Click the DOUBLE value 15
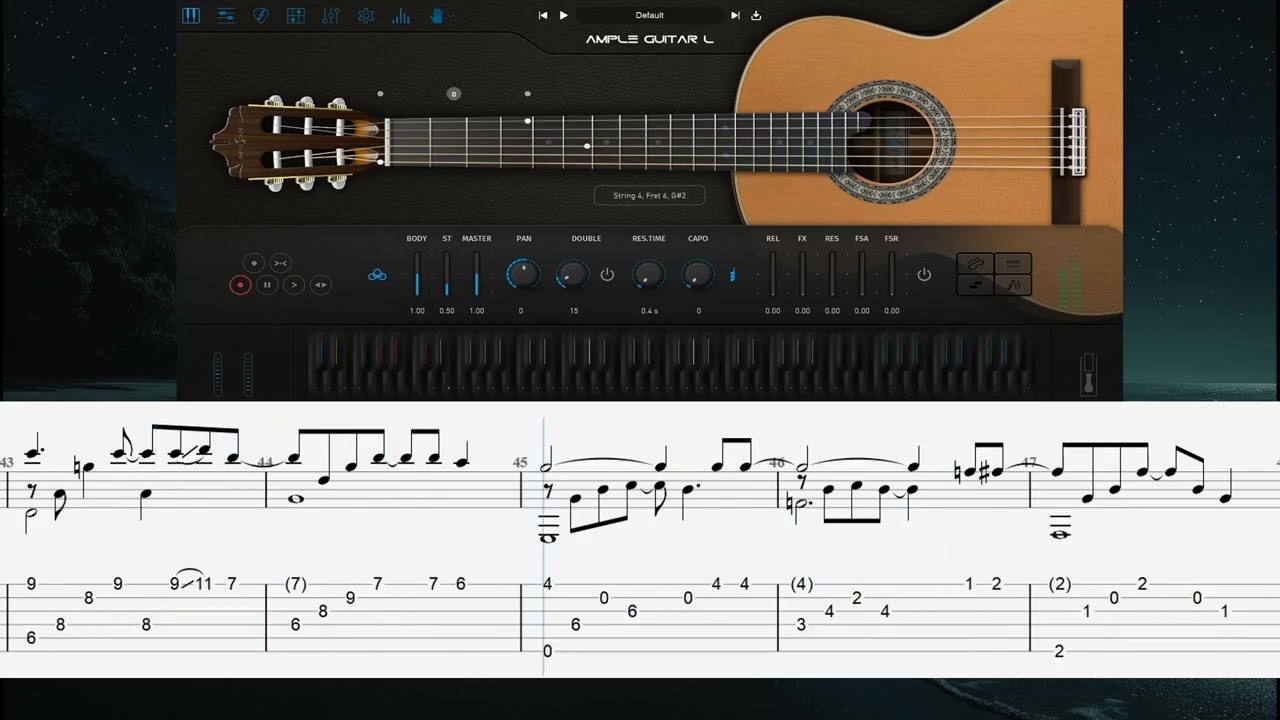Viewport: 1280px width, 720px height. pos(574,311)
